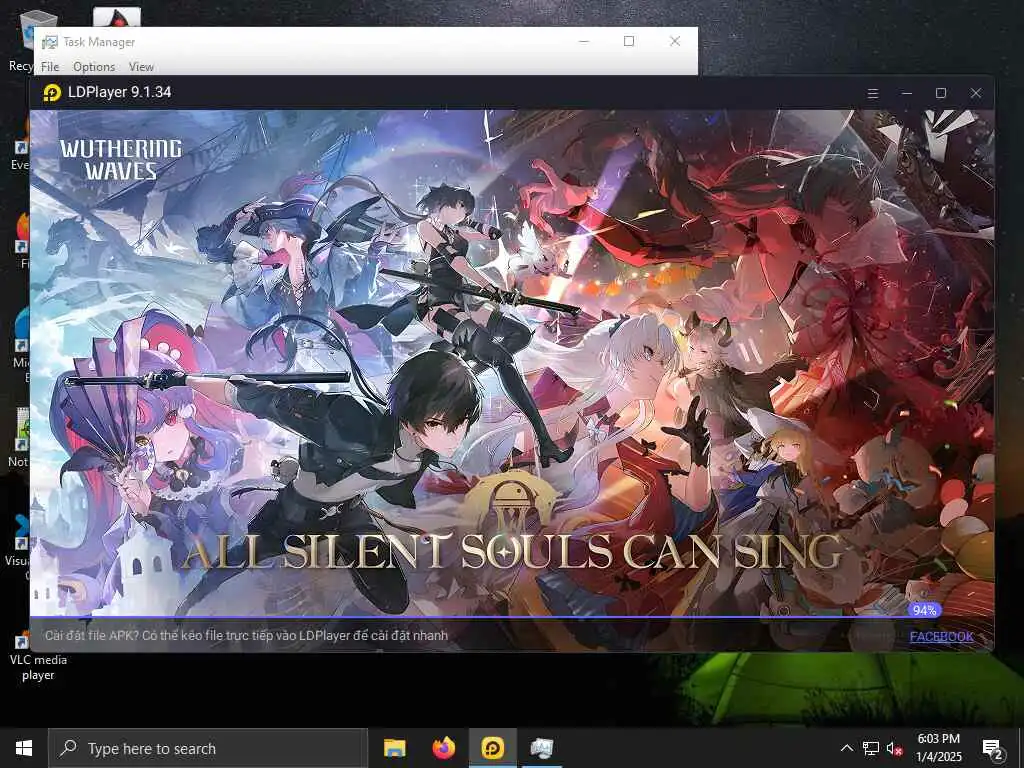
Task: Select Task Manager taskbar icon
Action: click(541, 748)
